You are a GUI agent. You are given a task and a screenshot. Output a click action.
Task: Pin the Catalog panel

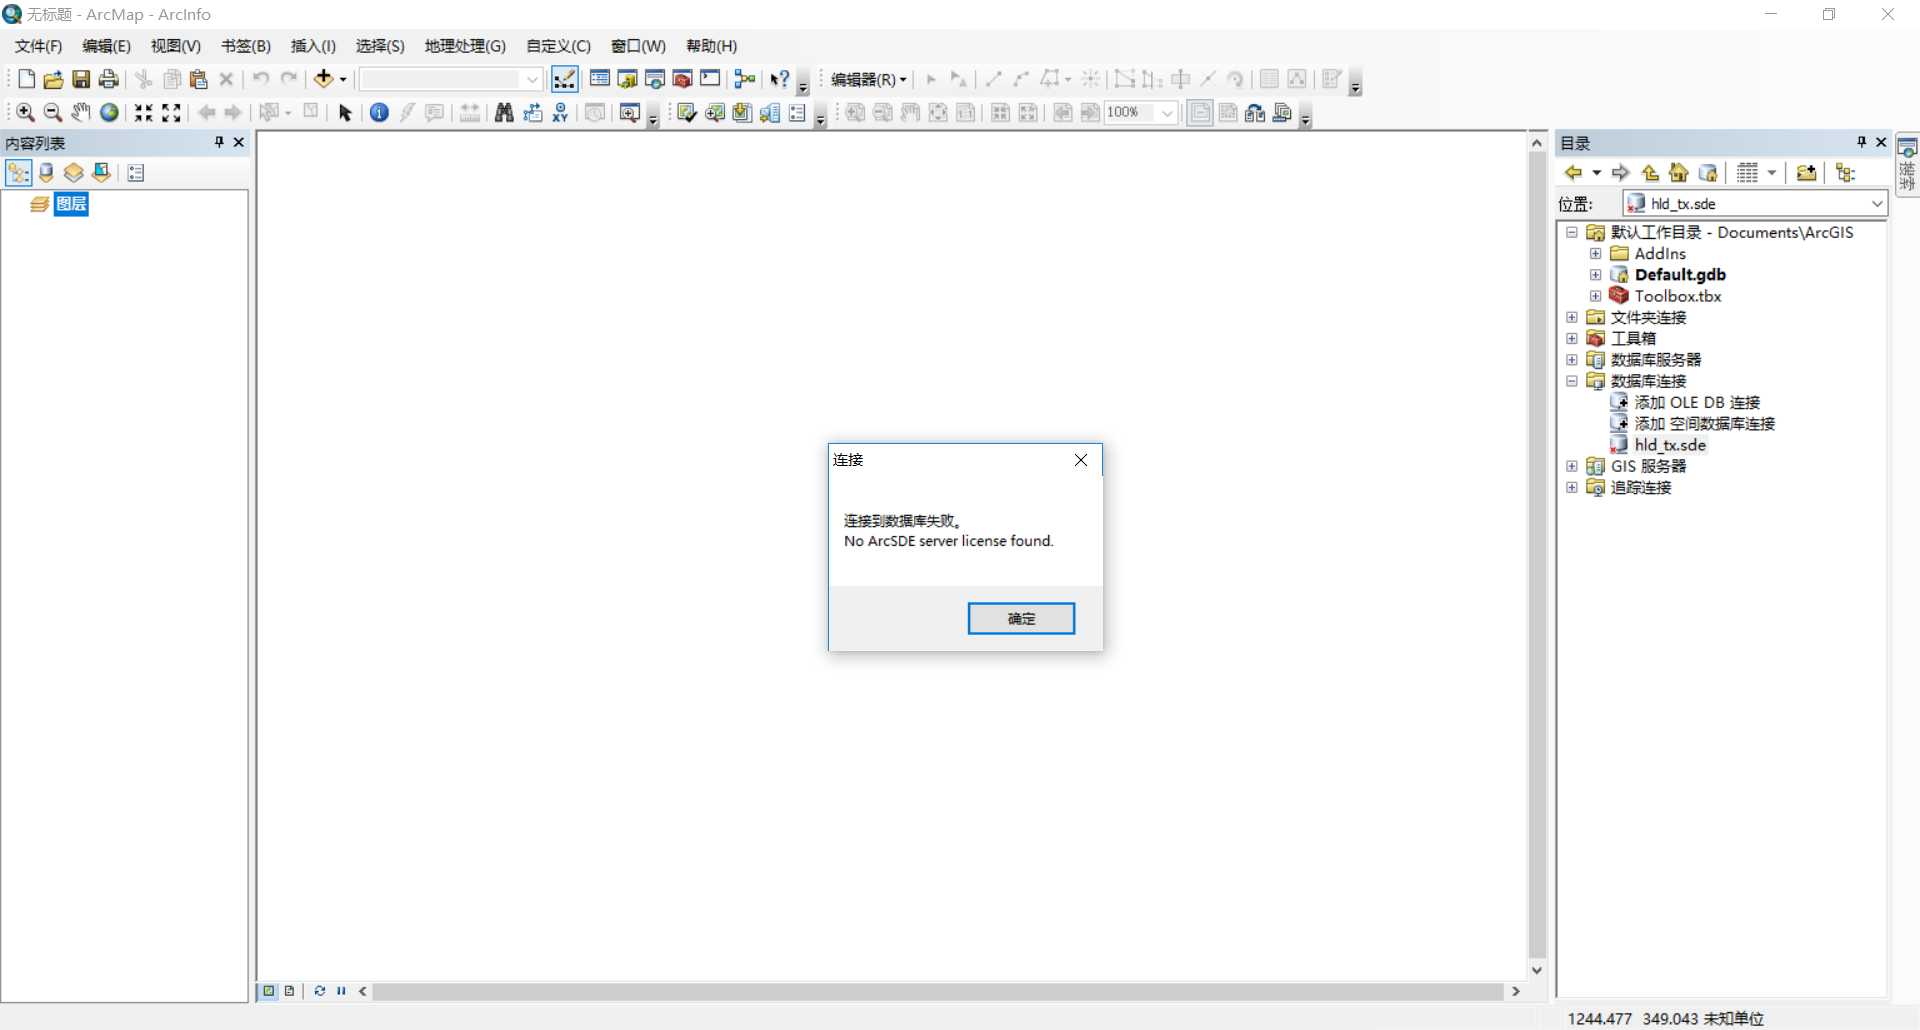click(x=1862, y=142)
